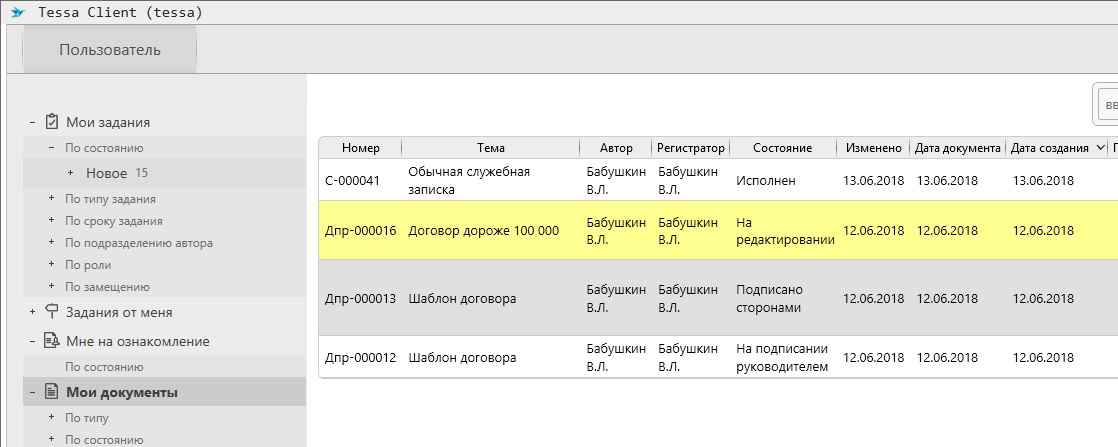The height and width of the screenshot is (447, 1118).
Task: Sort table by the Номер column header
Action: tap(360, 148)
